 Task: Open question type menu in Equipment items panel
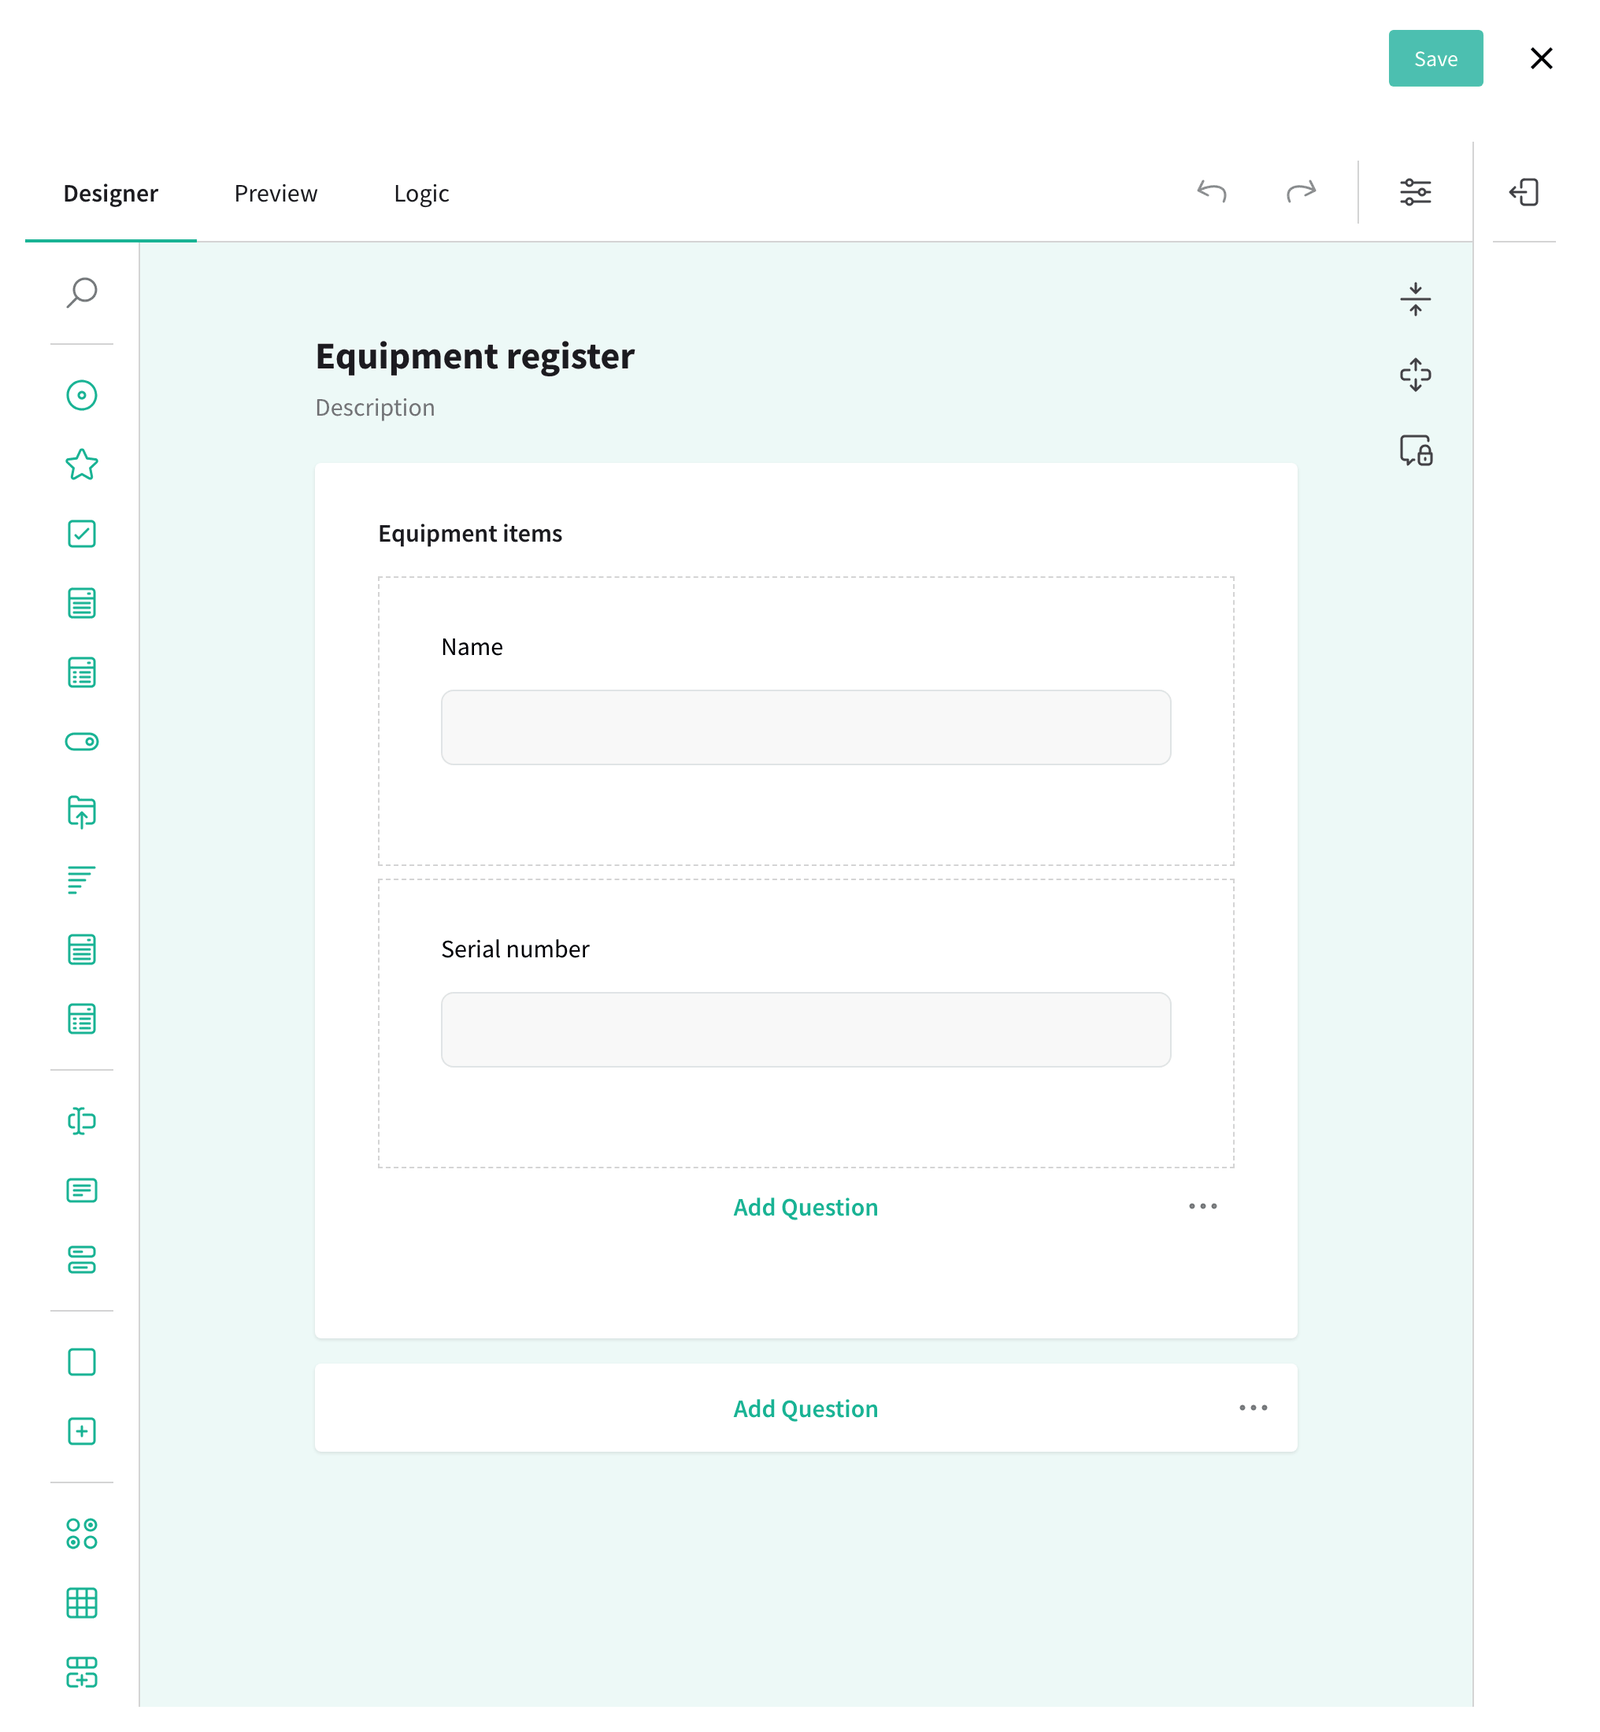tap(1203, 1206)
